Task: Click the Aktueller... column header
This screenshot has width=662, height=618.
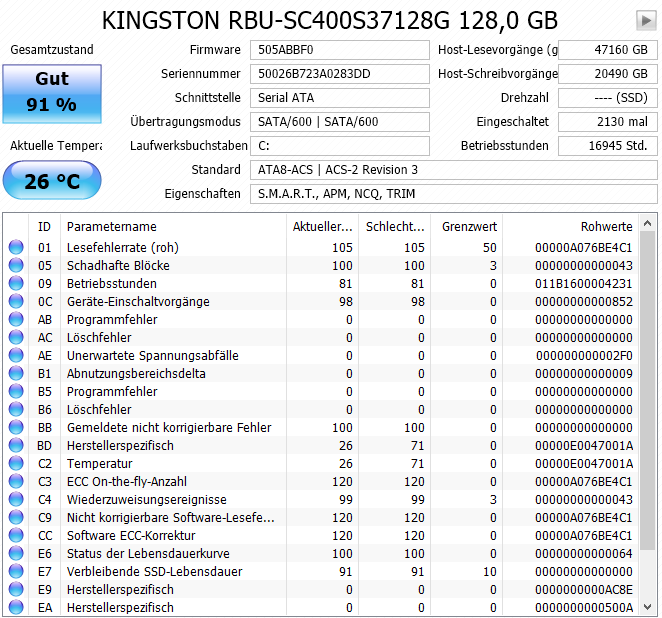Action: click(323, 227)
